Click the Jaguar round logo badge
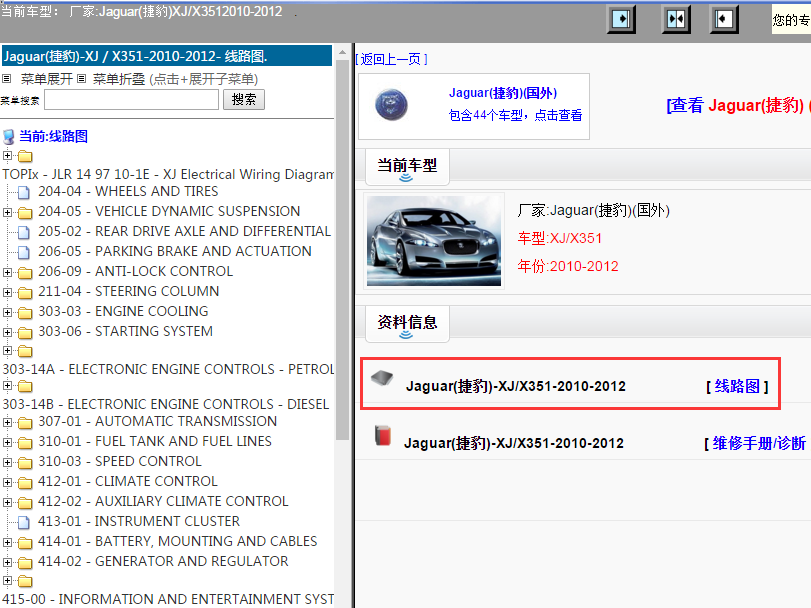811x608 pixels. point(391,105)
